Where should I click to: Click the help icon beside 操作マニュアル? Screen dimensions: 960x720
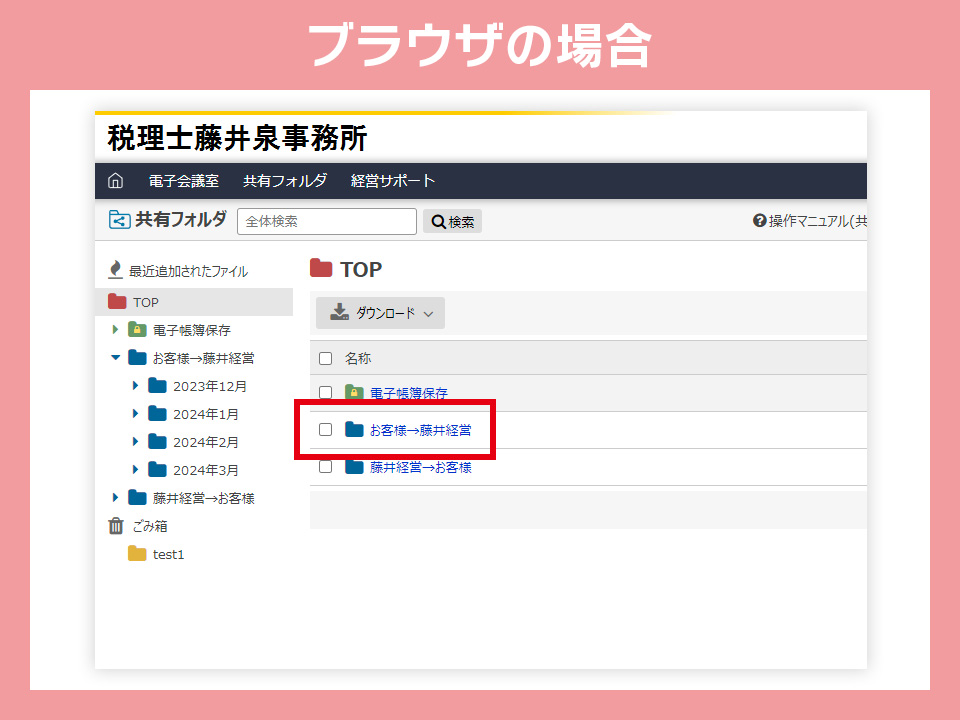point(759,221)
